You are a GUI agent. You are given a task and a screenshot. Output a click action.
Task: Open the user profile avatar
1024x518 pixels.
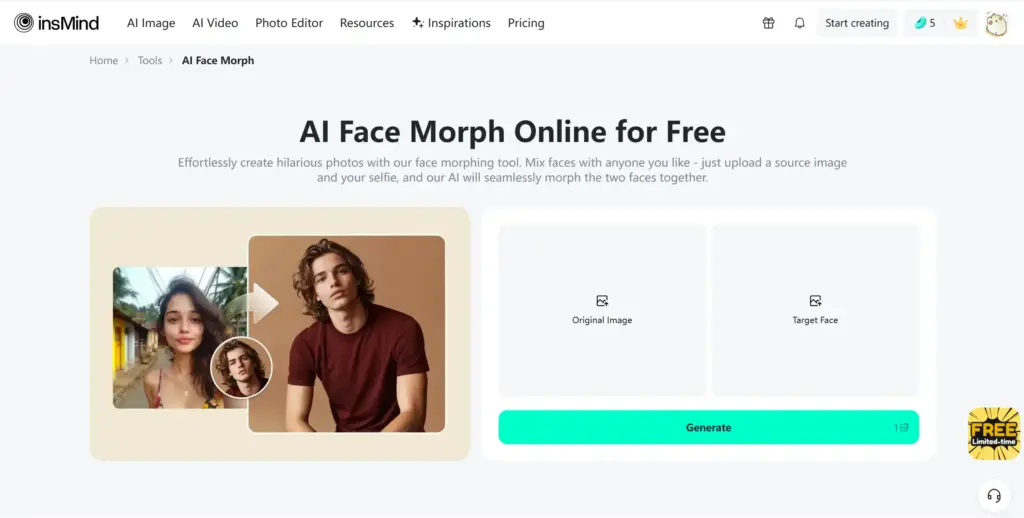[x=997, y=24]
